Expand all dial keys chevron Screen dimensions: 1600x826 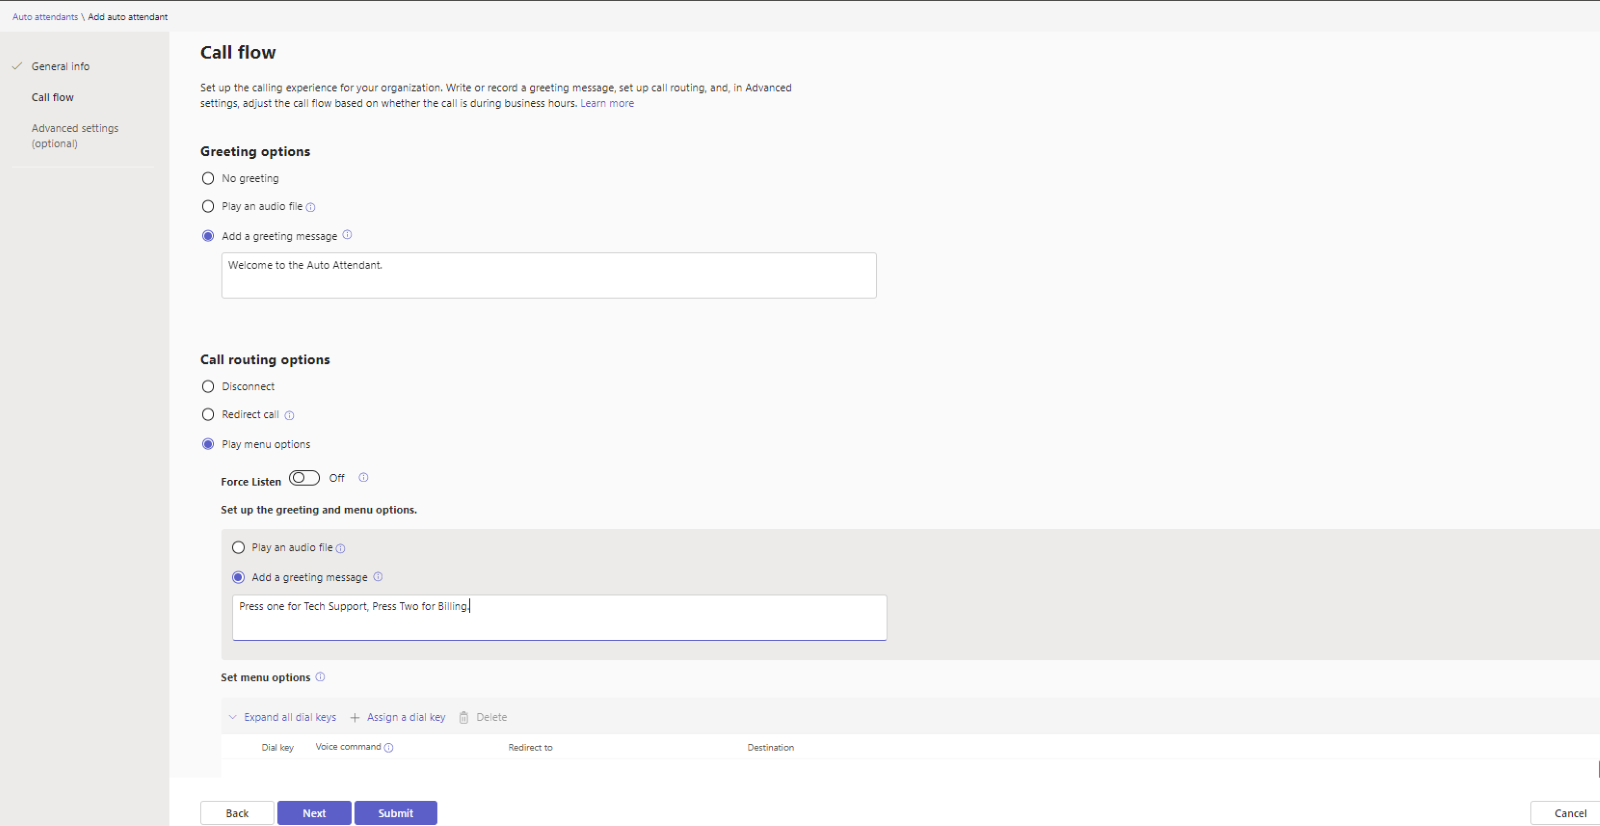click(233, 717)
